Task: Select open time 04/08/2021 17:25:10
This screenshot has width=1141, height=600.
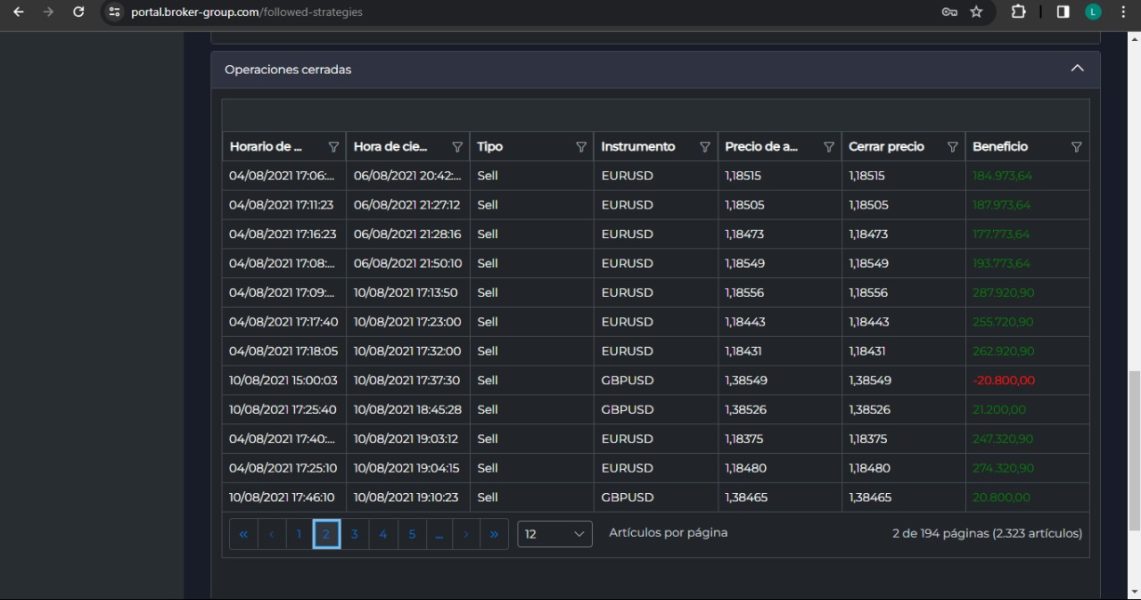Action: point(283,468)
